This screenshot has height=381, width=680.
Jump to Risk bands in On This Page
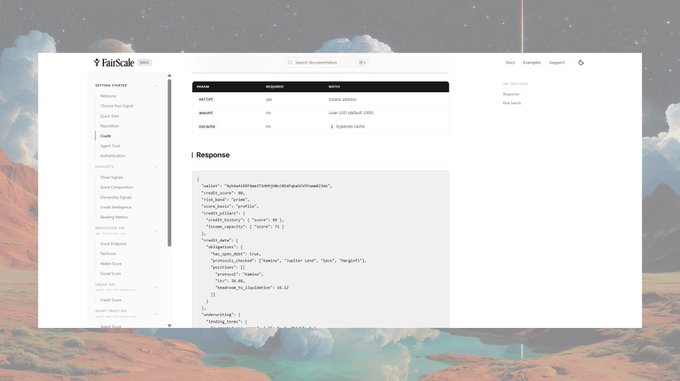[512, 103]
